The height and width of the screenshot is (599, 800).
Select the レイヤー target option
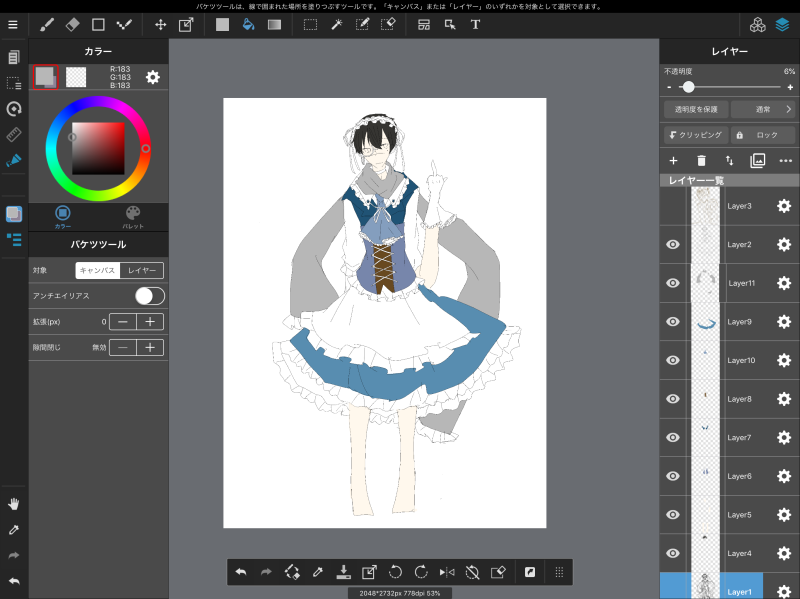142,270
